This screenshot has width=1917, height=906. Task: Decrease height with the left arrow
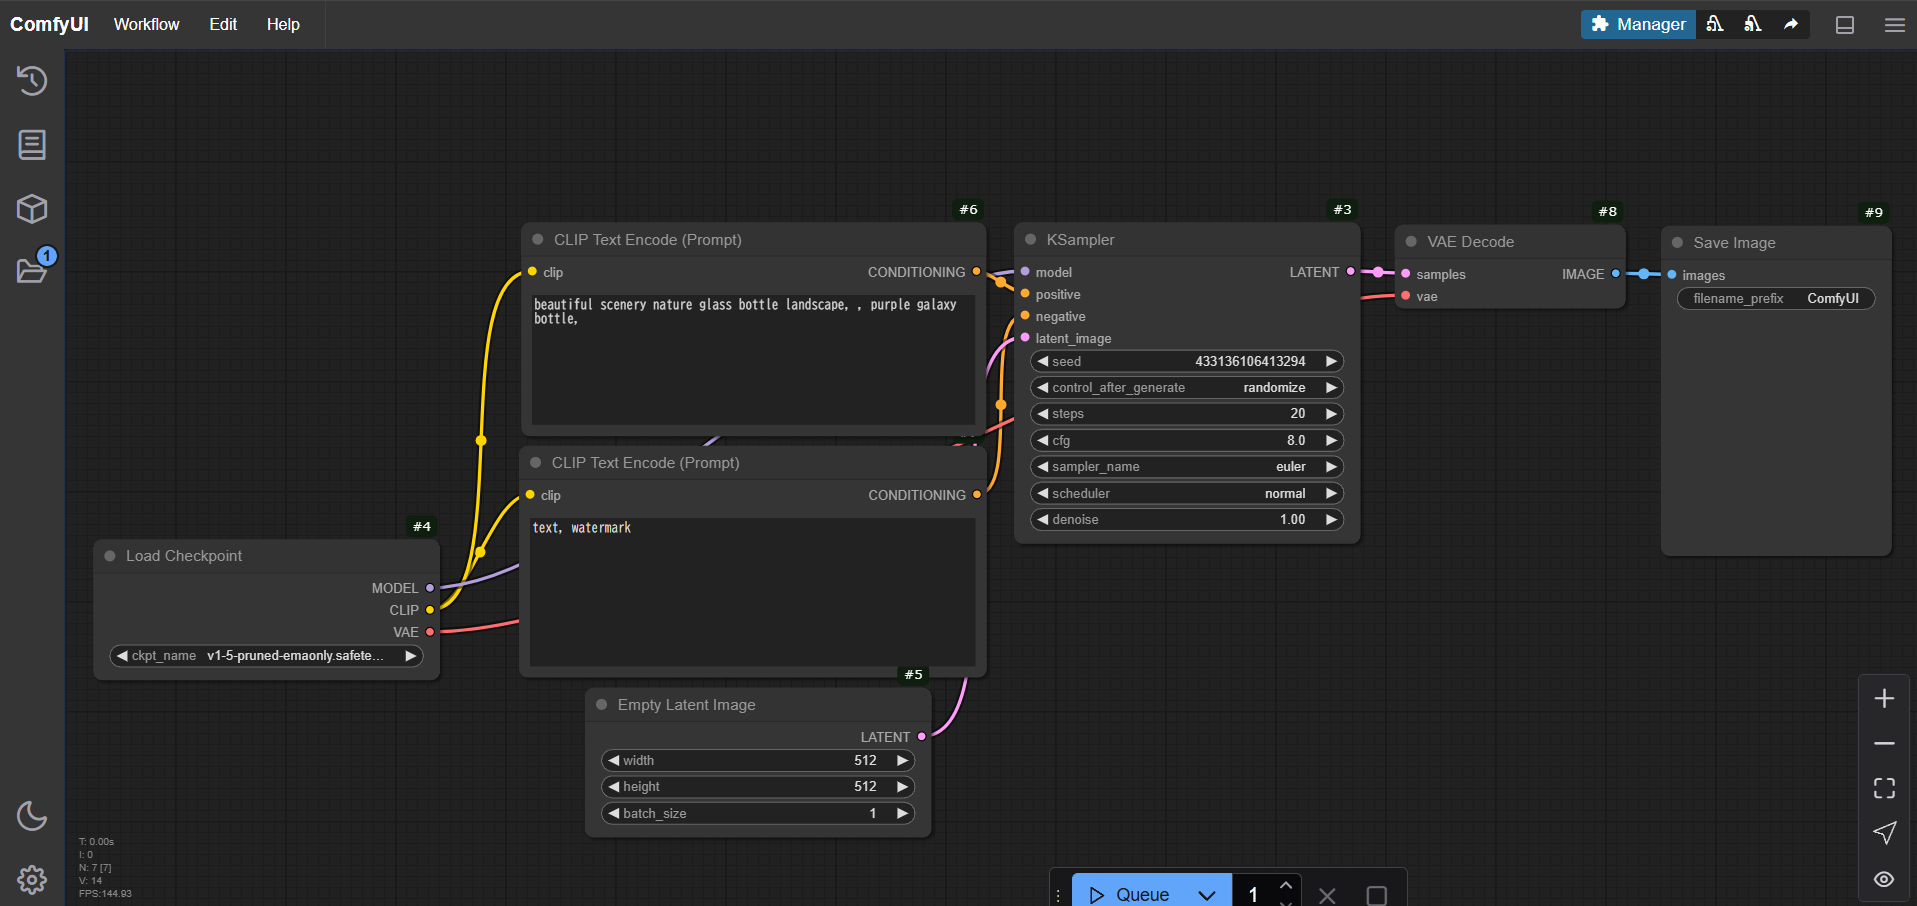[x=614, y=787]
